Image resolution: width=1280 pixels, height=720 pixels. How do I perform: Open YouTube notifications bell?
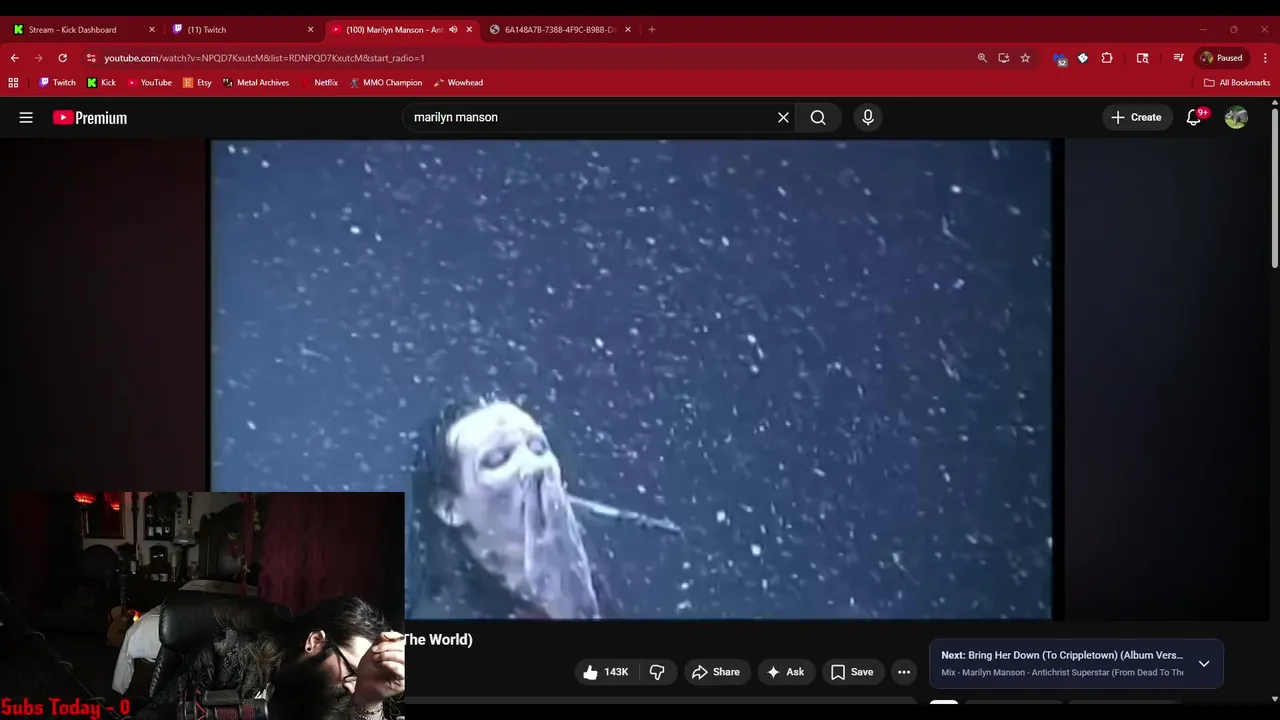(x=1194, y=117)
